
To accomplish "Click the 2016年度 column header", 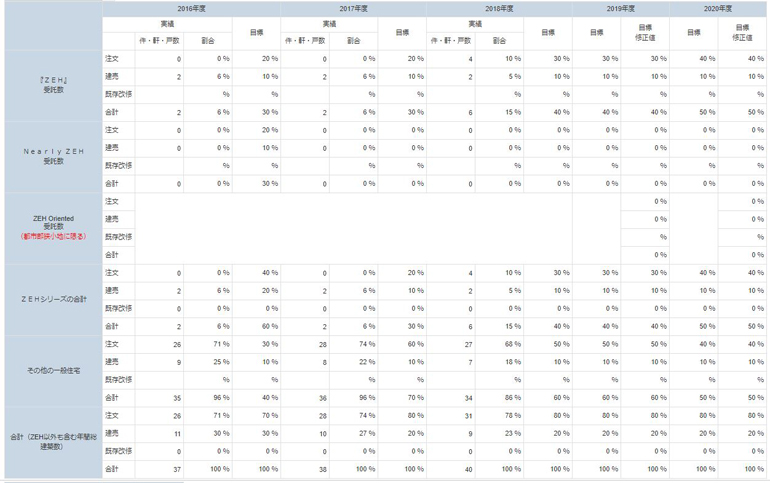I will (x=192, y=9).
